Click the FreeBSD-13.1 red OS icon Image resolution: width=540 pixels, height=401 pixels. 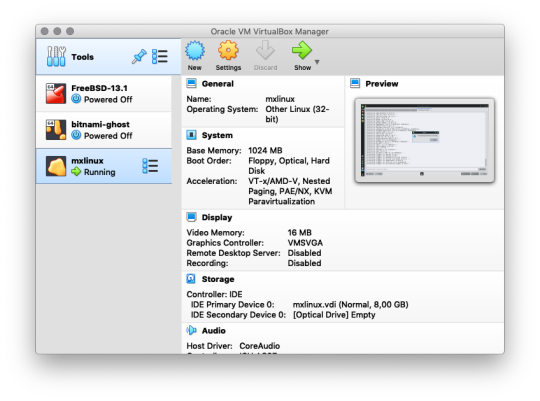click(x=56, y=93)
